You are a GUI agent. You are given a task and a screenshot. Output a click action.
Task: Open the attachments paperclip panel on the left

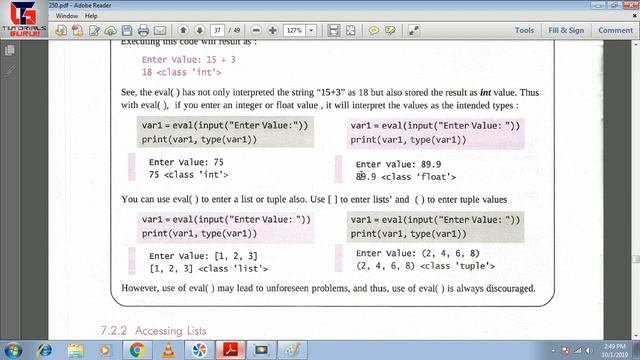tap(10, 71)
